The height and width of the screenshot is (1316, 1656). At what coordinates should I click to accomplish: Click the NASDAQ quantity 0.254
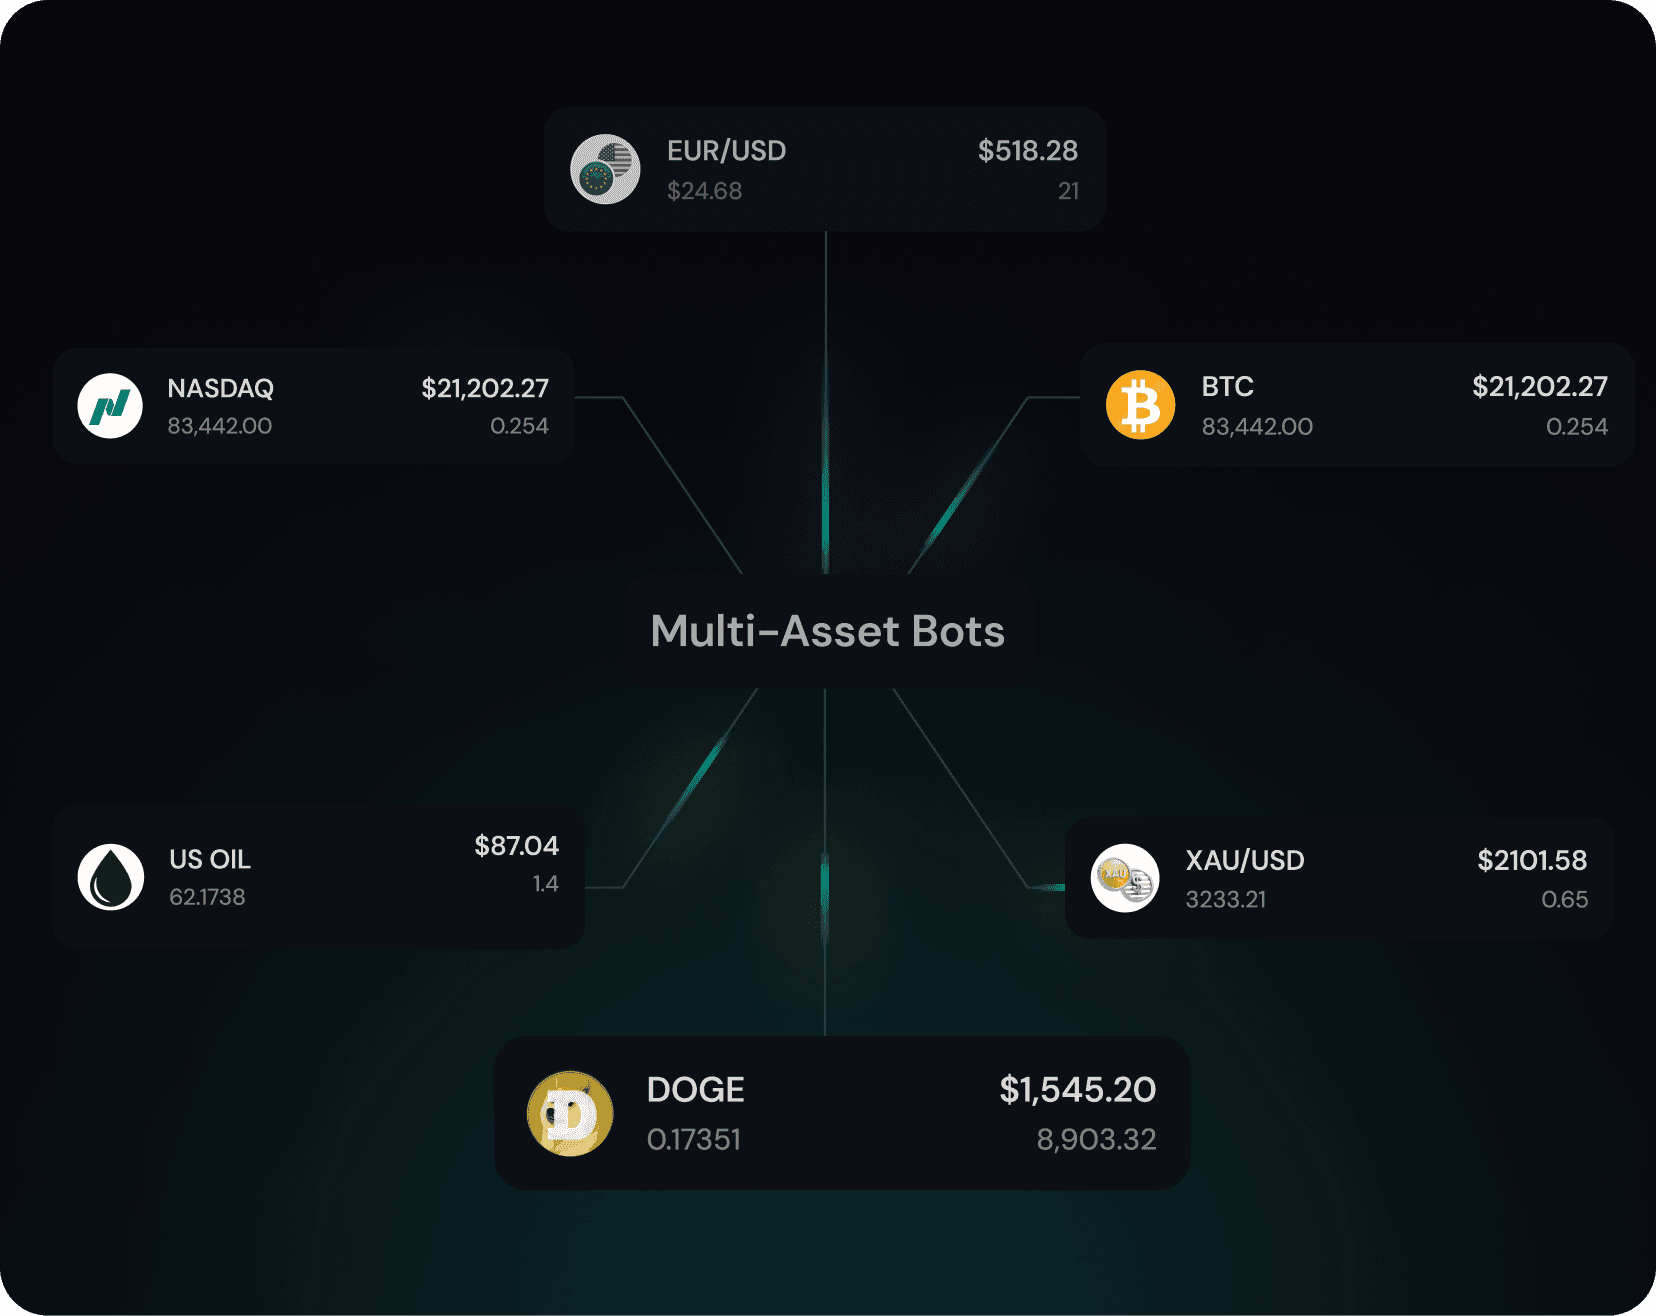pos(519,426)
